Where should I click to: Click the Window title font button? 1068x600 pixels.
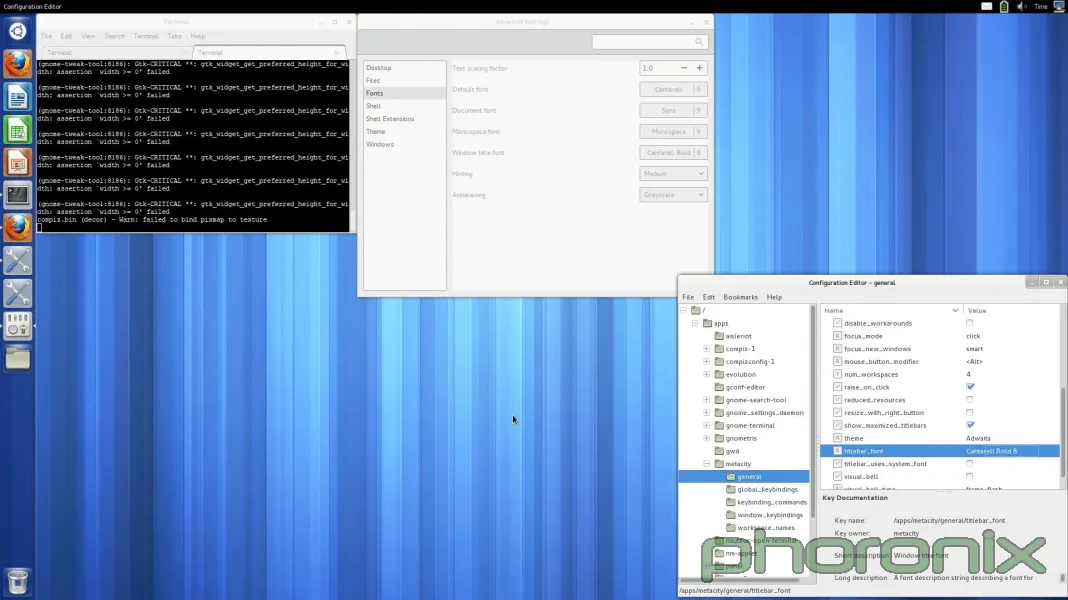[x=673, y=153]
